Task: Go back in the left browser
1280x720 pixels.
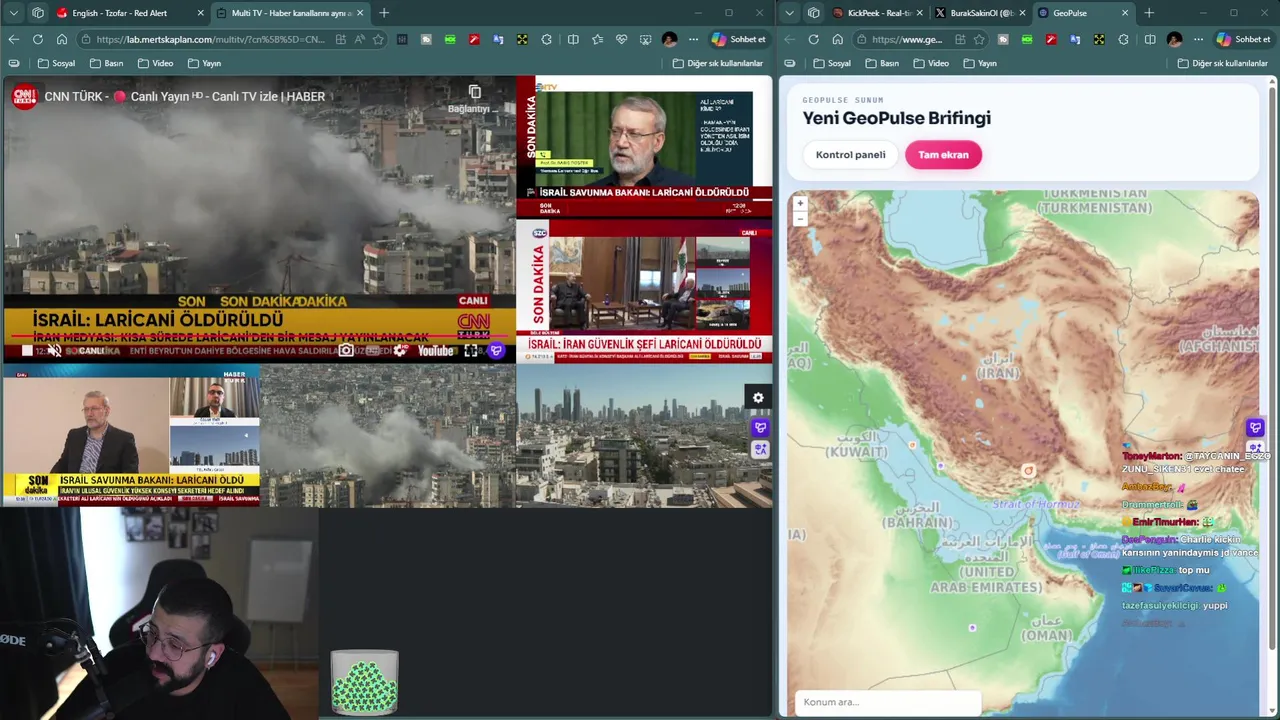Action: click(x=14, y=39)
